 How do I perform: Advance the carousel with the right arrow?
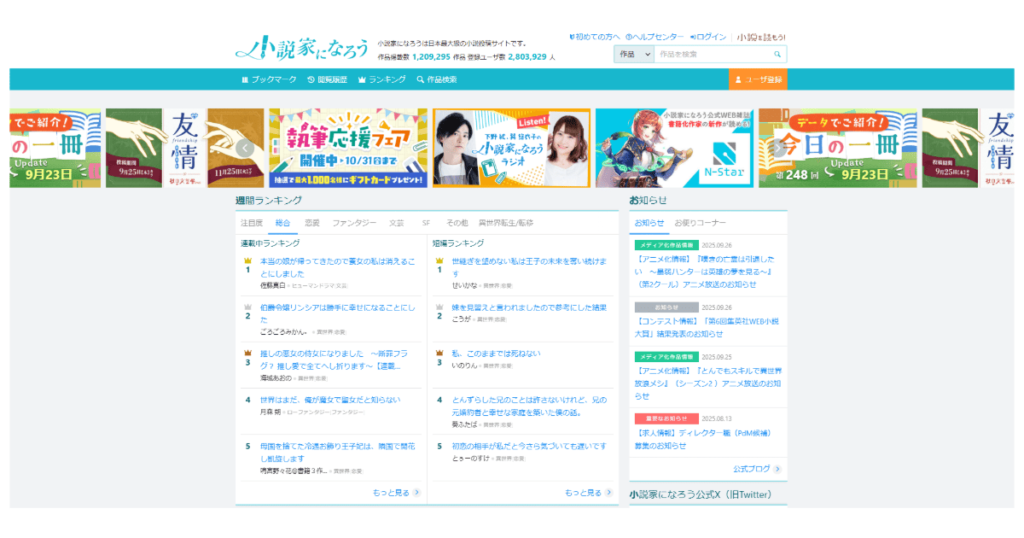pos(779,148)
